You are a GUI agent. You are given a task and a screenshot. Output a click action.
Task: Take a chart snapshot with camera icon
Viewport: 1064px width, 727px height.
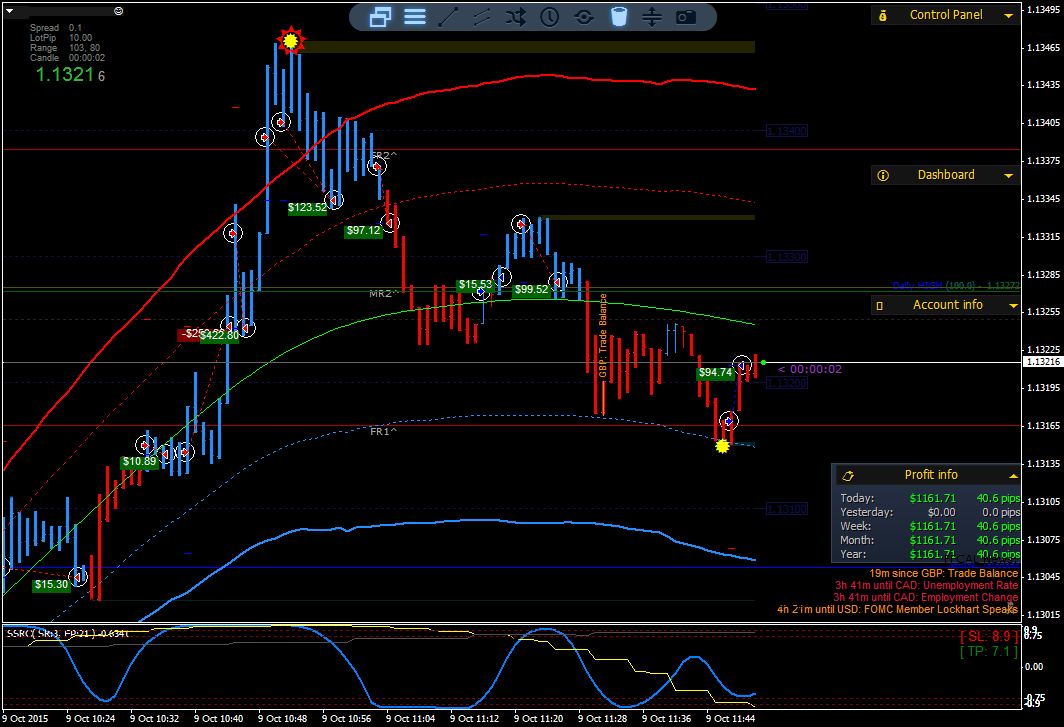click(686, 18)
